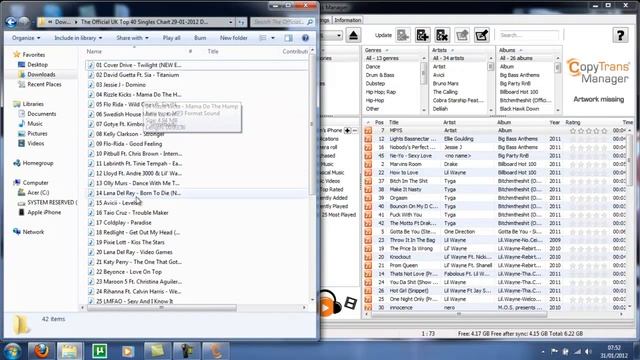Image resolution: width=640 pixels, height=360 pixels.
Task: Open the address bar history dropdown arrow
Action: [x=231, y=22]
